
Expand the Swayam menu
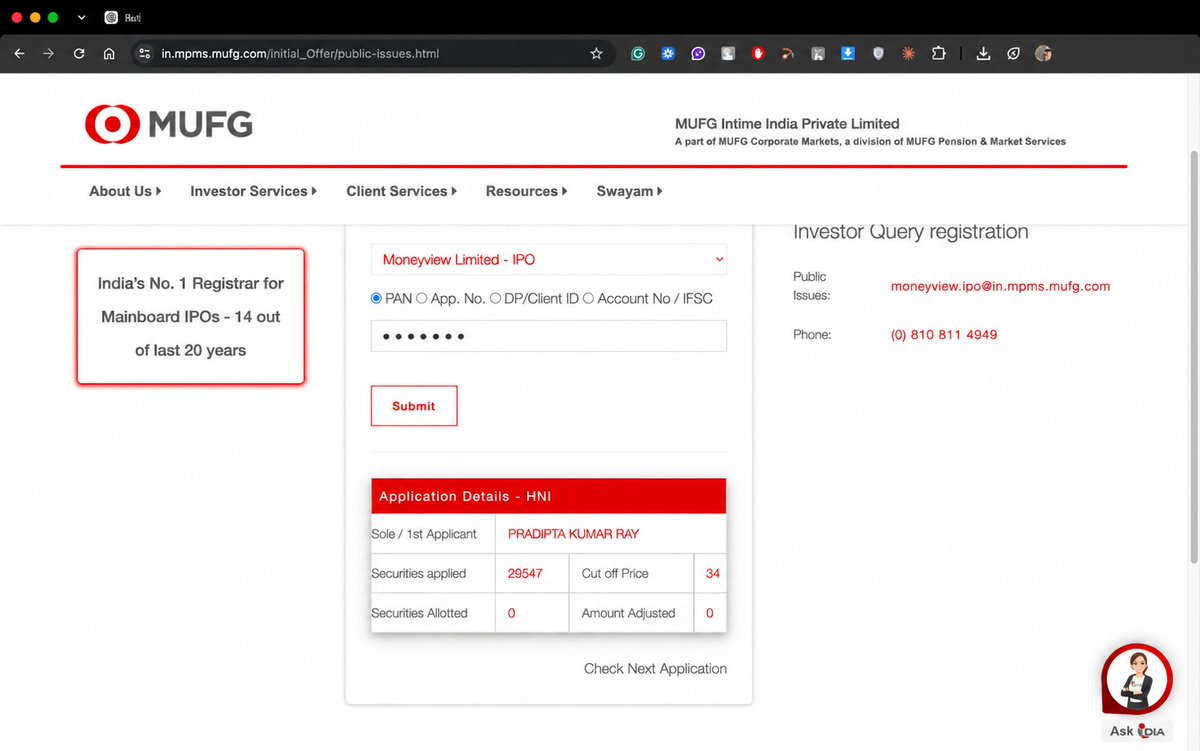pyautogui.click(x=629, y=191)
